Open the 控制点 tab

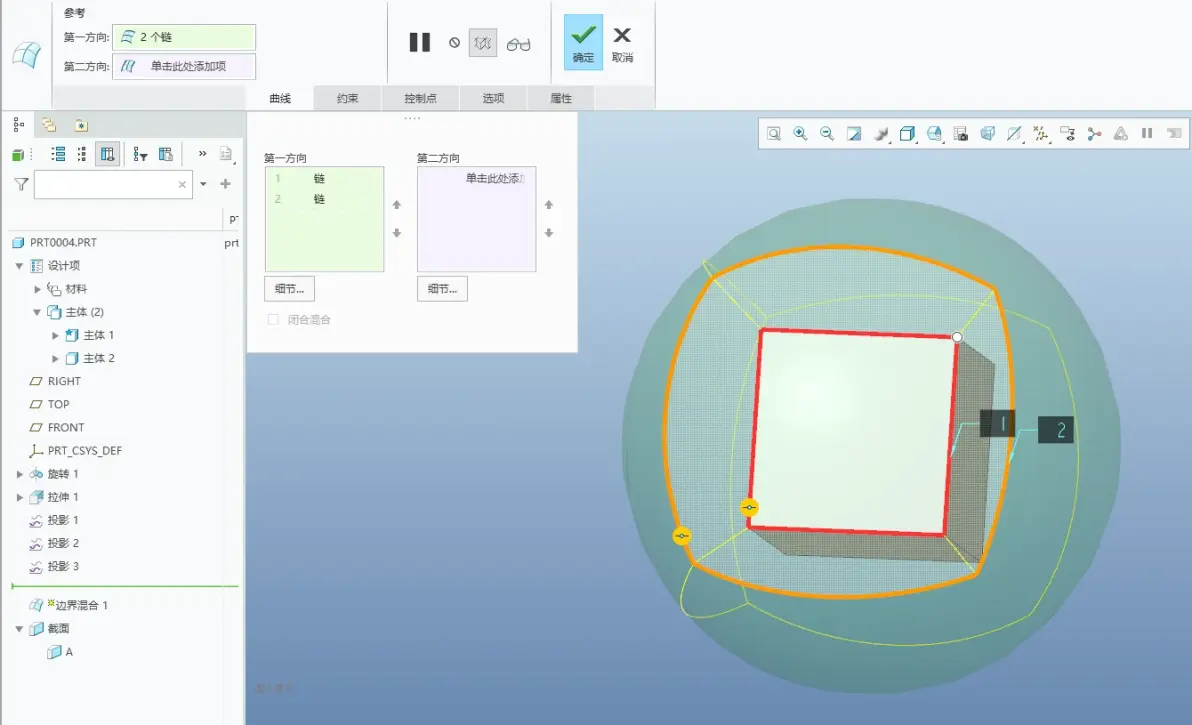[420, 98]
